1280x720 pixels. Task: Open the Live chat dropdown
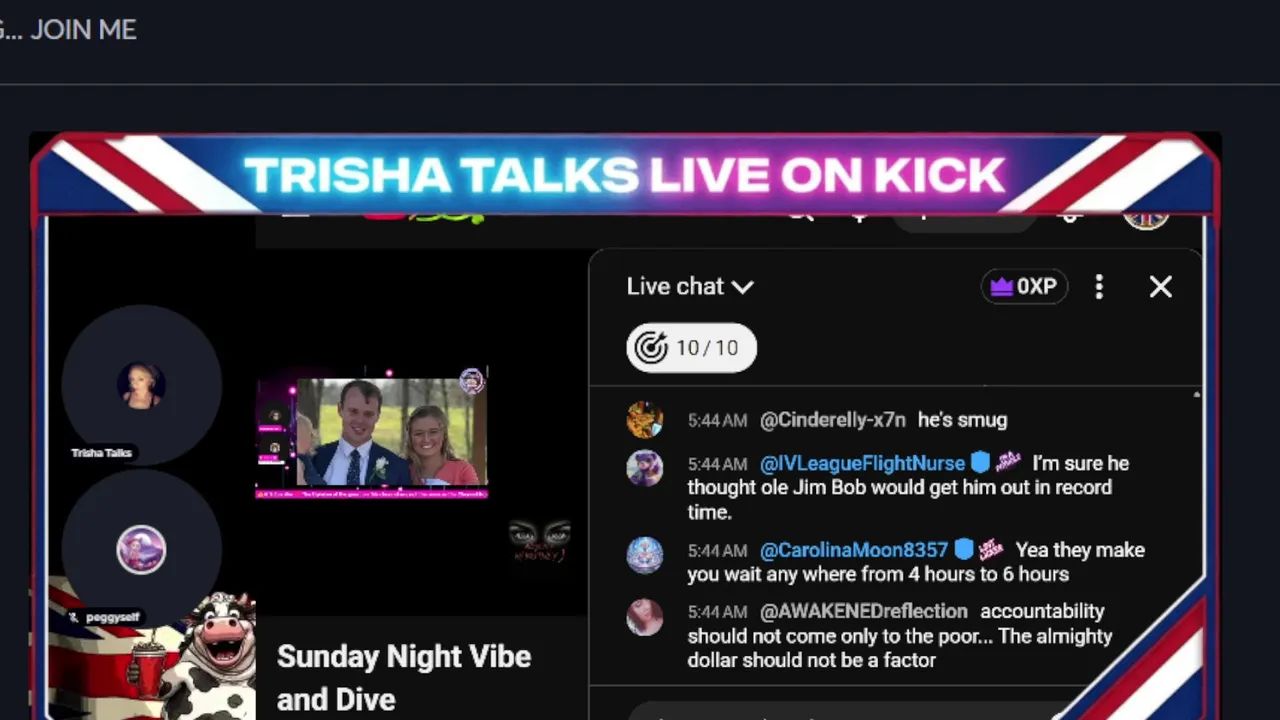pyautogui.click(x=690, y=287)
